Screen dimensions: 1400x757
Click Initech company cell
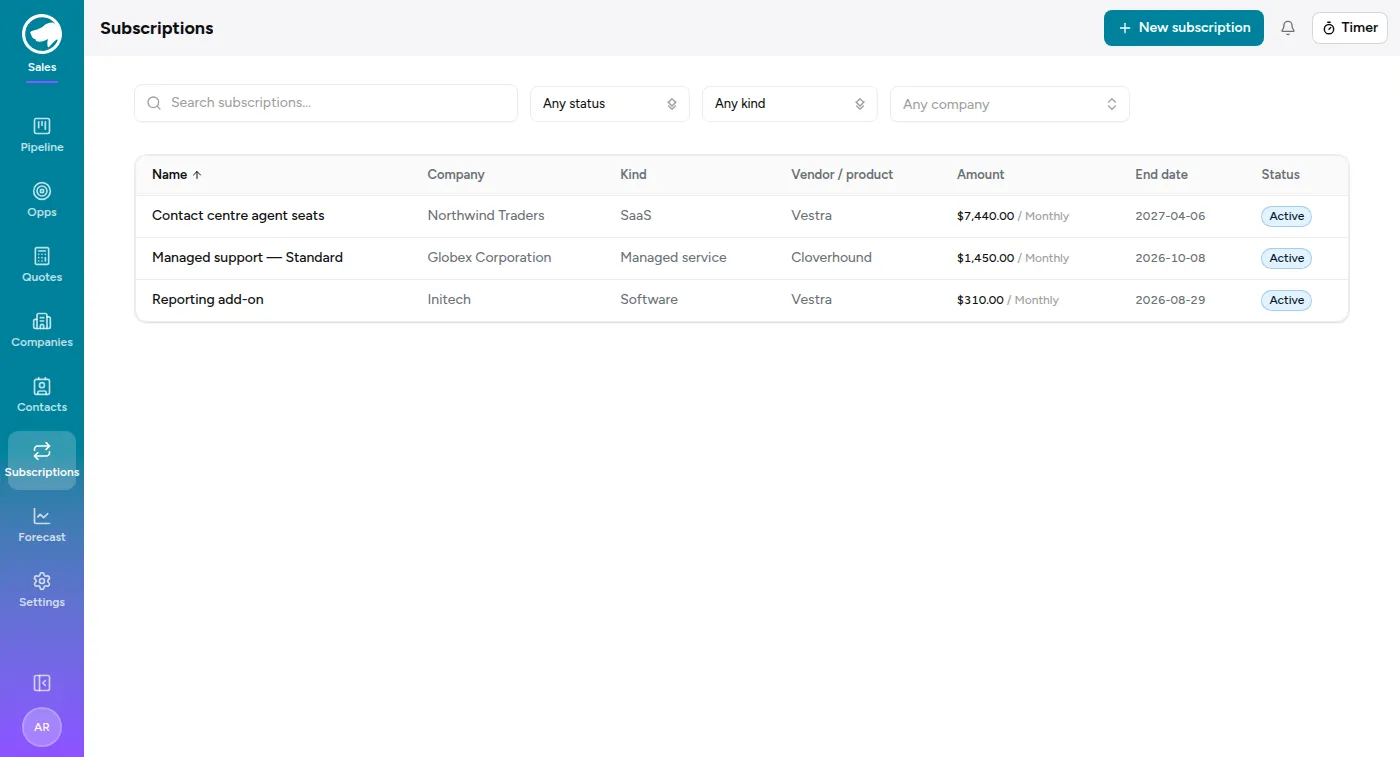(x=449, y=300)
